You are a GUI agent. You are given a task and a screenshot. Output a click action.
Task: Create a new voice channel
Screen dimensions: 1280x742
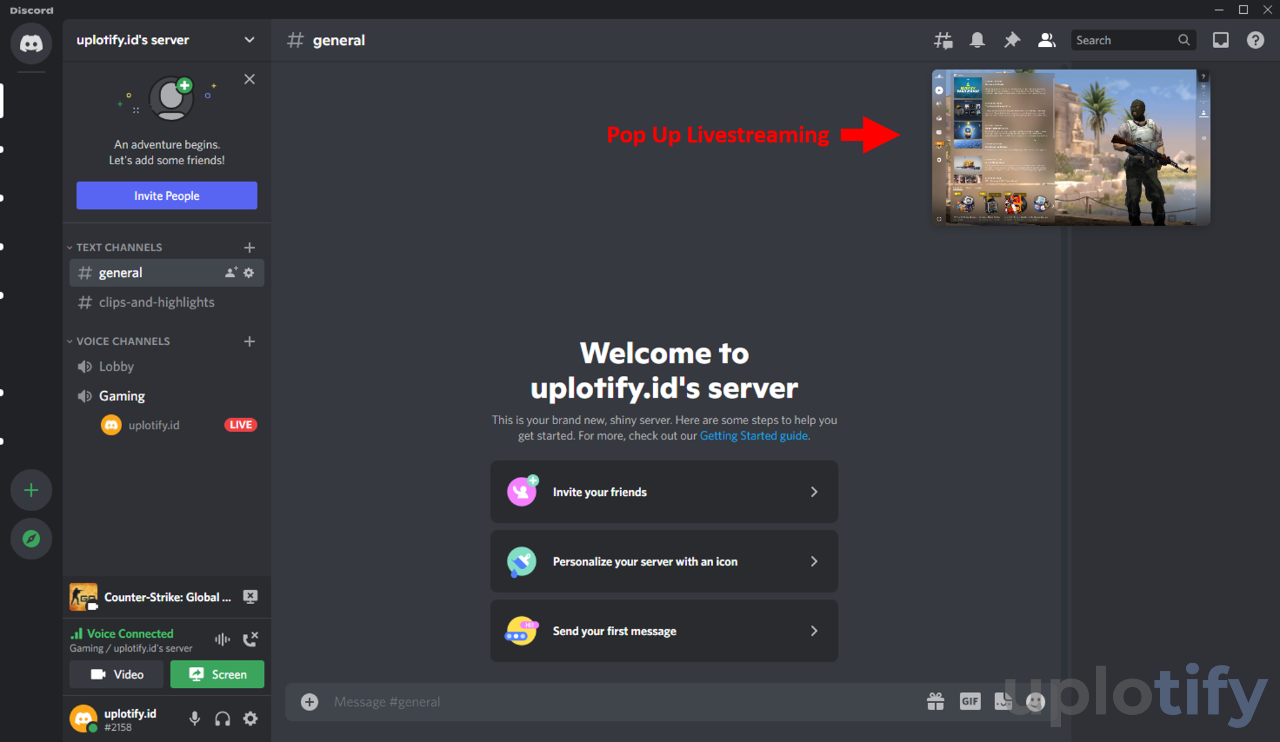click(249, 341)
